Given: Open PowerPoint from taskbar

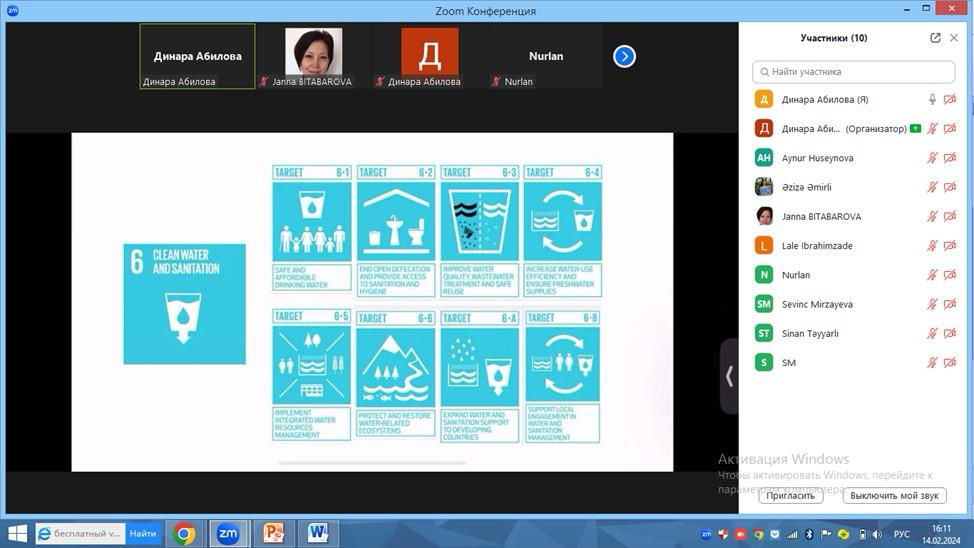Looking at the screenshot, I should pyautogui.click(x=273, y=533).
